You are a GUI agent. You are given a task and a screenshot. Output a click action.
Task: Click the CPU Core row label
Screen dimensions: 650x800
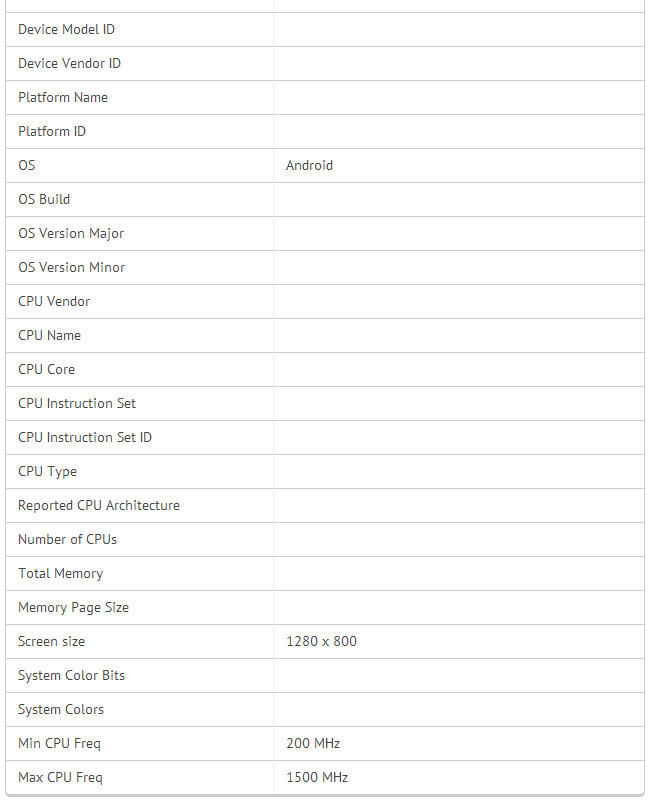tap(47, 370)
